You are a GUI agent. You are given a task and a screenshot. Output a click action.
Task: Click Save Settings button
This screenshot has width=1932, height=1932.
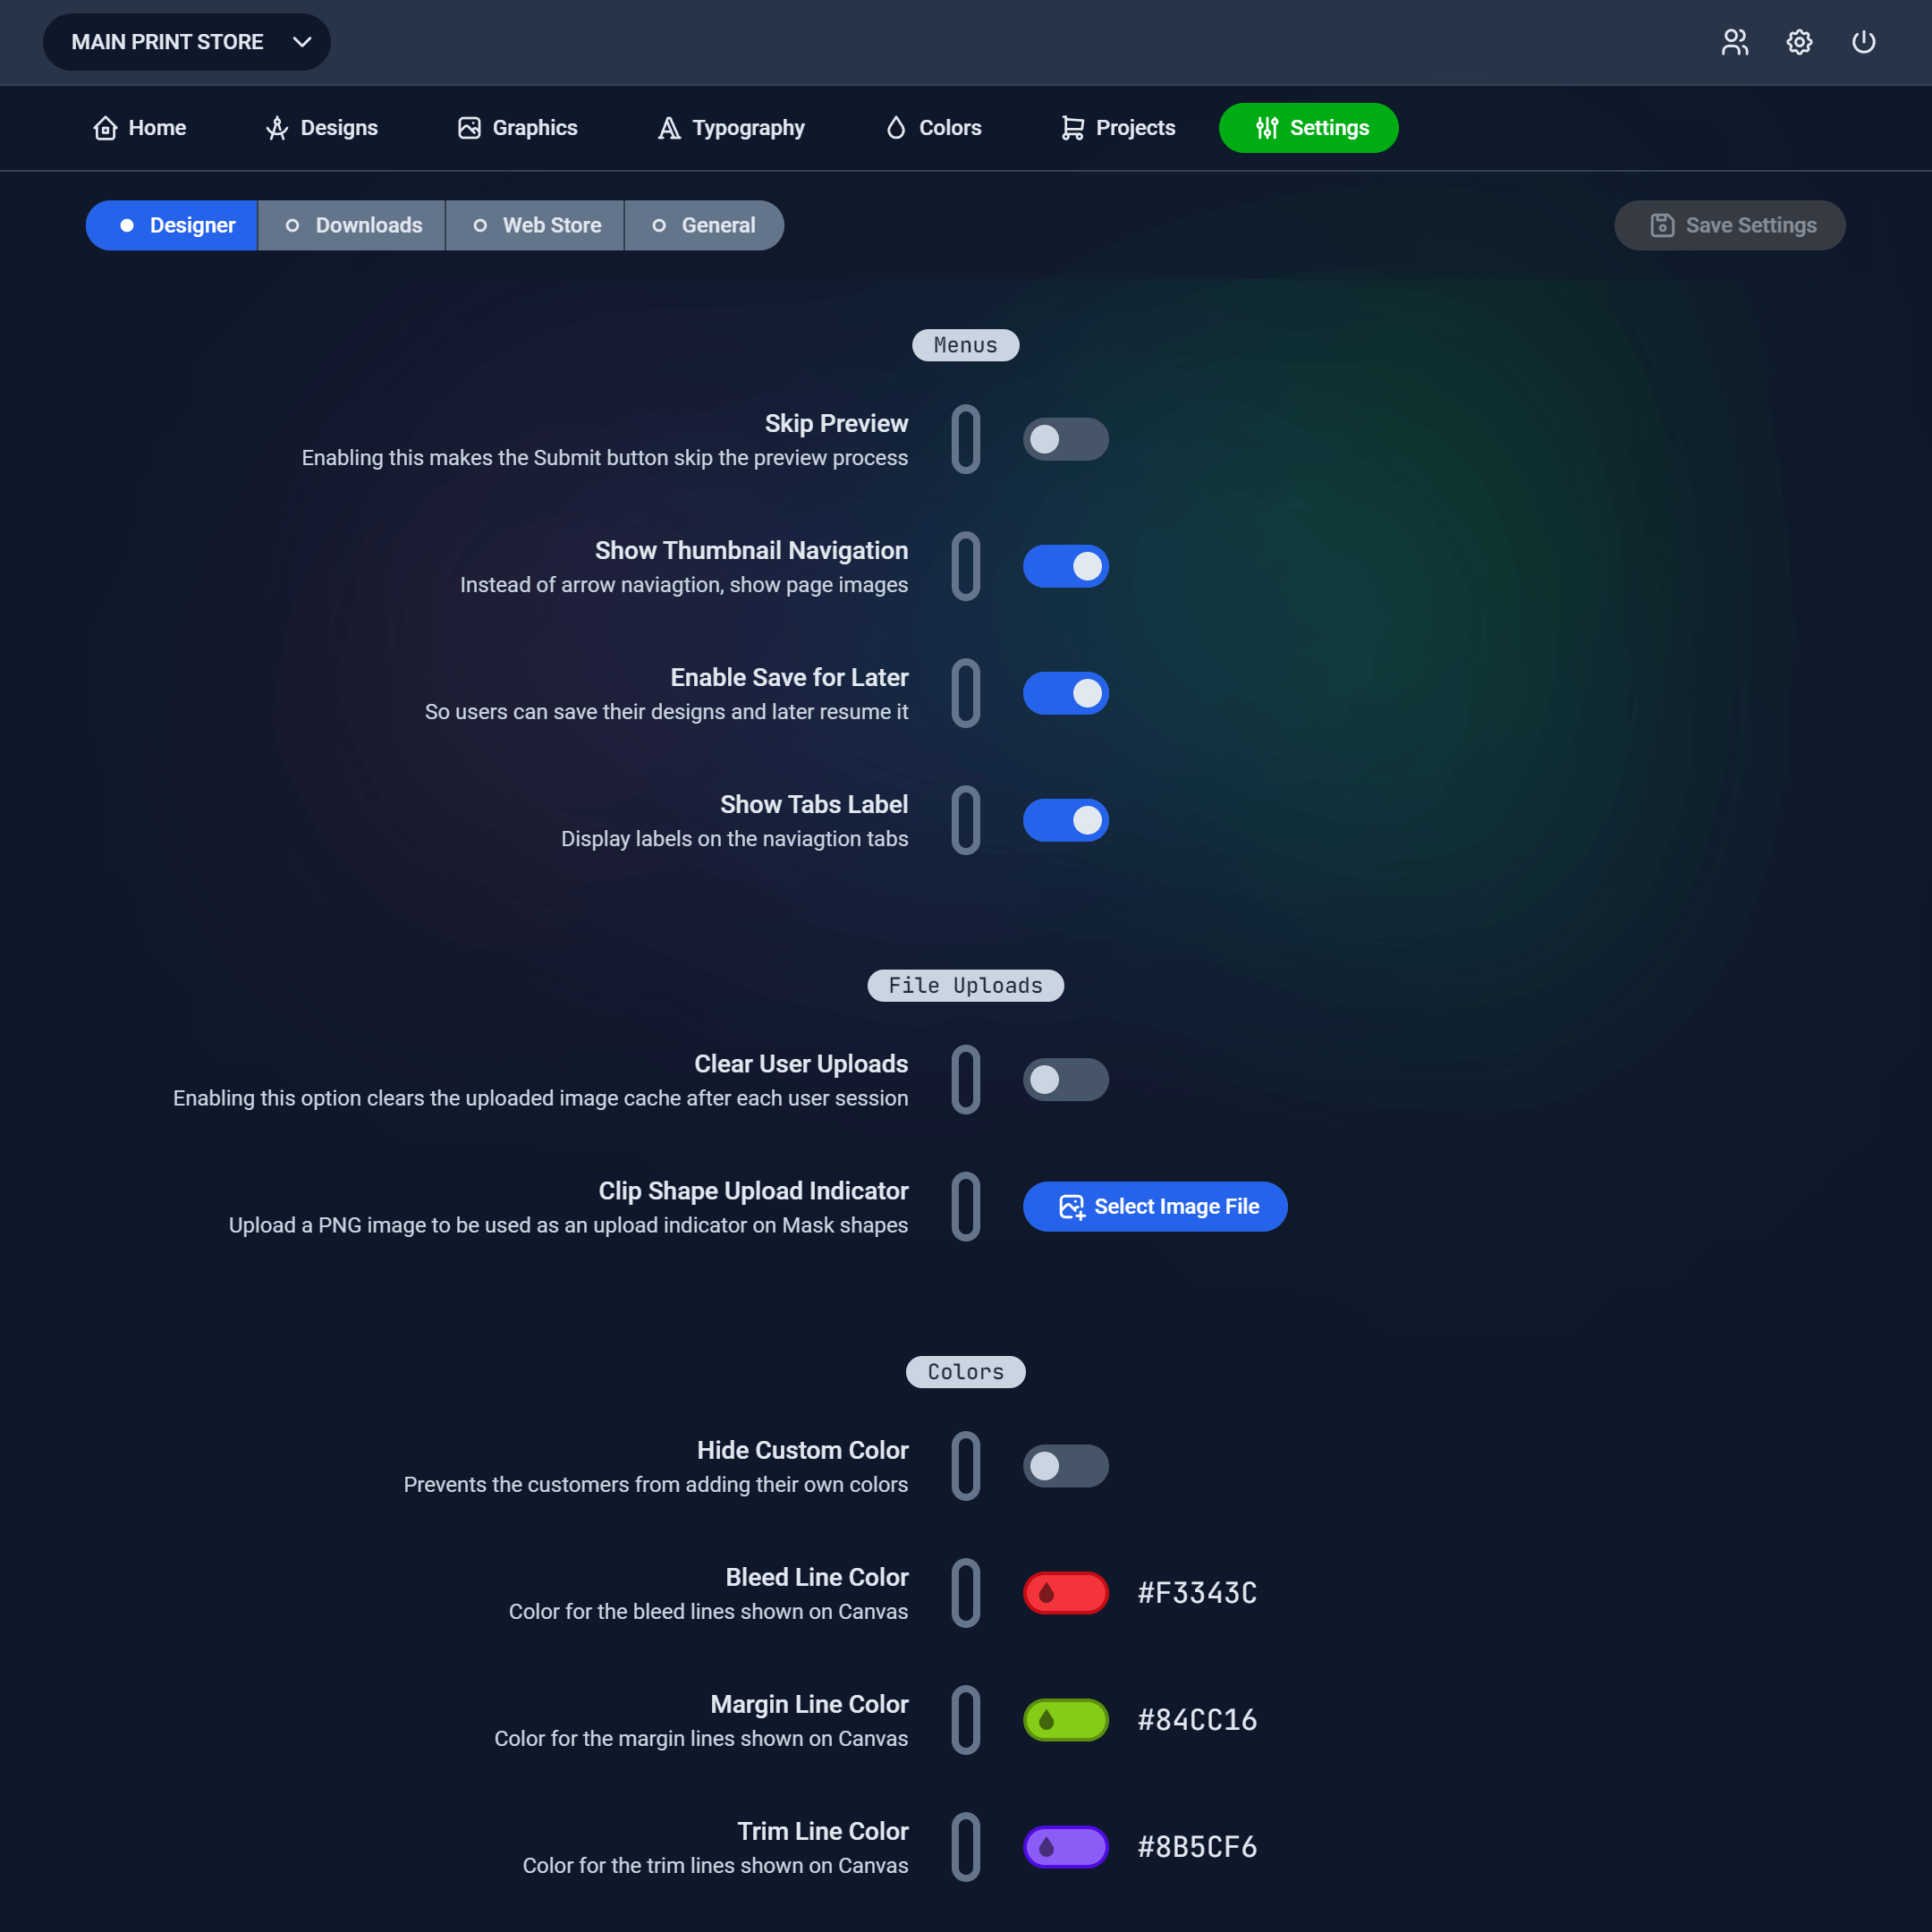click(1729, 225)
